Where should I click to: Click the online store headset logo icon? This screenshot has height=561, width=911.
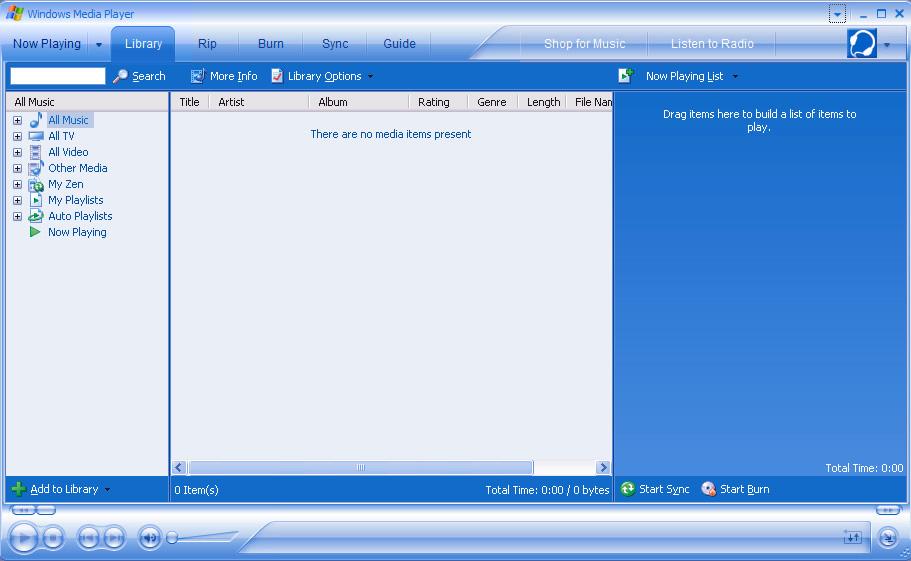pyautogui.click(x=862, y=43)
